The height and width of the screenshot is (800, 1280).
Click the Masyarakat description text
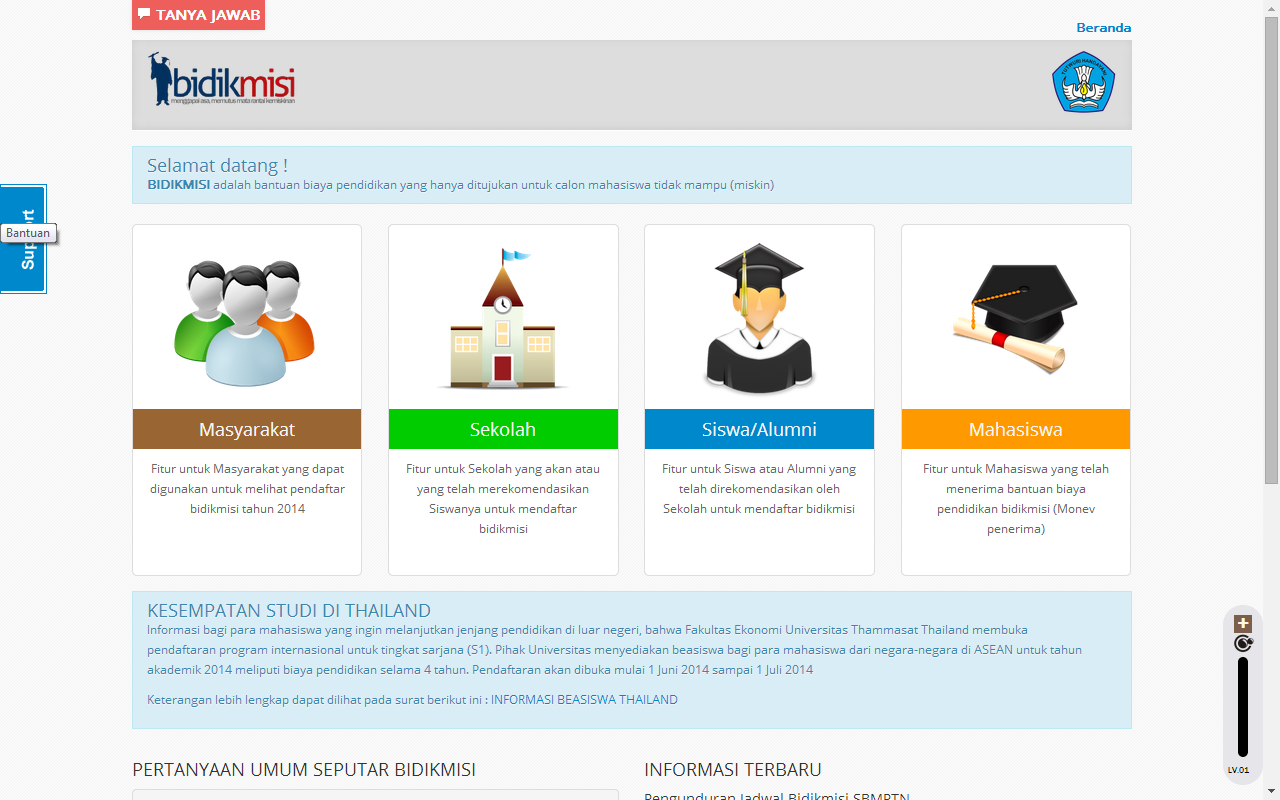[247, 489]
